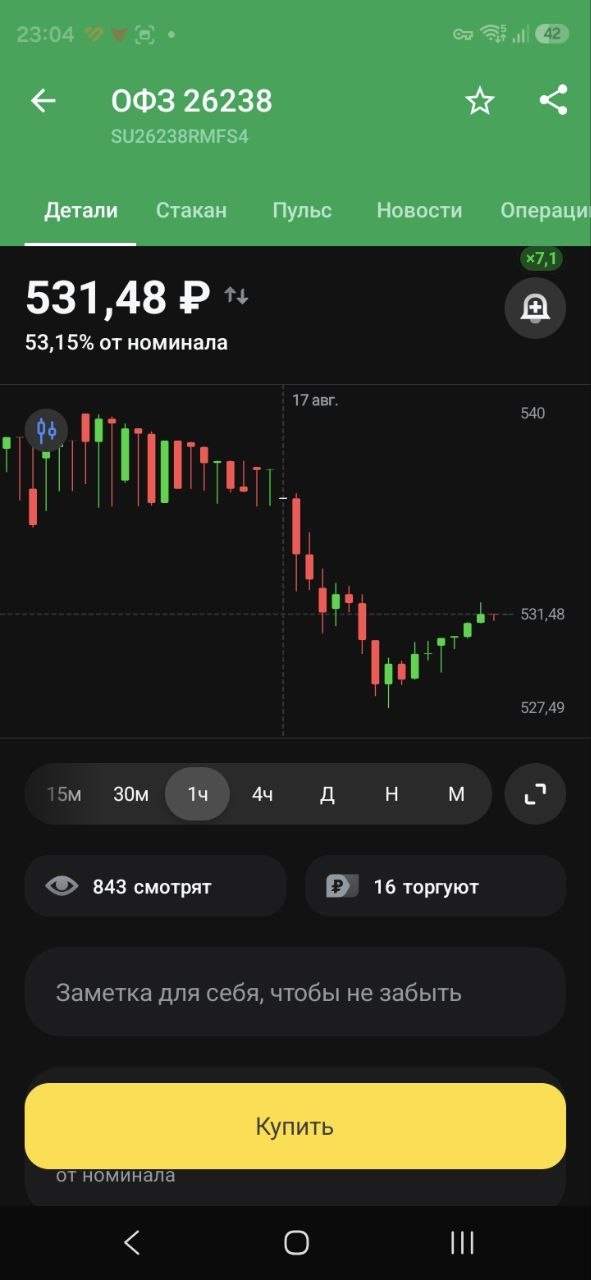Viewport: 591px width, 1280px height.
Task: Select 15м chart interval
Action: coord(64,794)
